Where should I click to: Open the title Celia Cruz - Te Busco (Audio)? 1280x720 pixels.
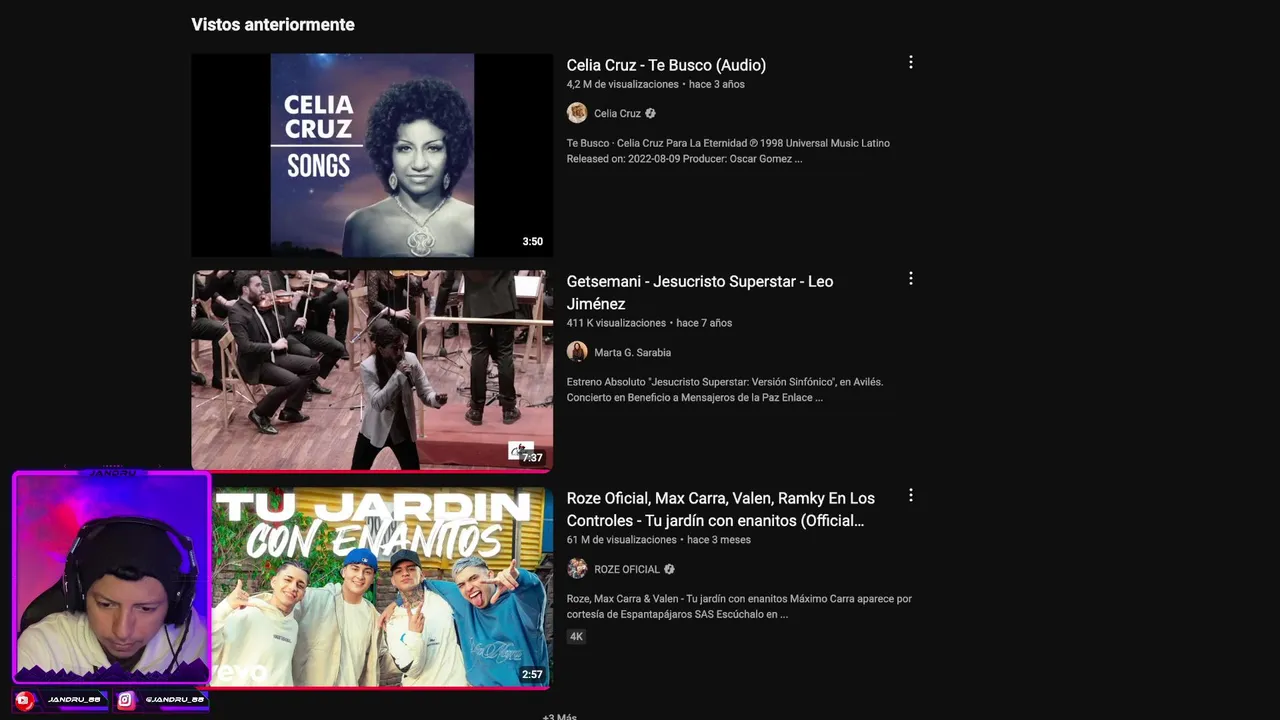pyautogui.click(x=666, y=65)
